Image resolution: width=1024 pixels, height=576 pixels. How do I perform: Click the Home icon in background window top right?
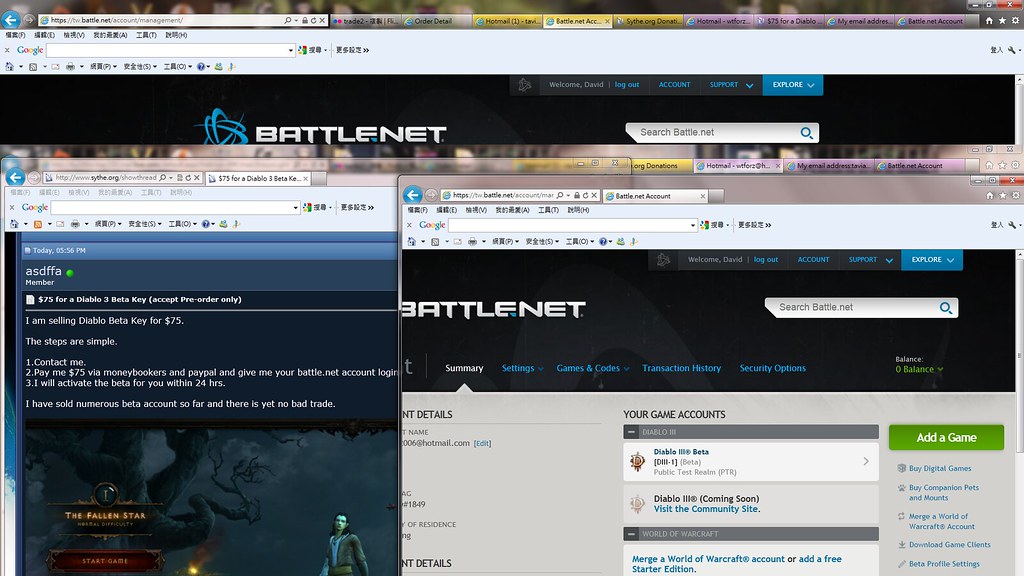click(x=989, y=21)
